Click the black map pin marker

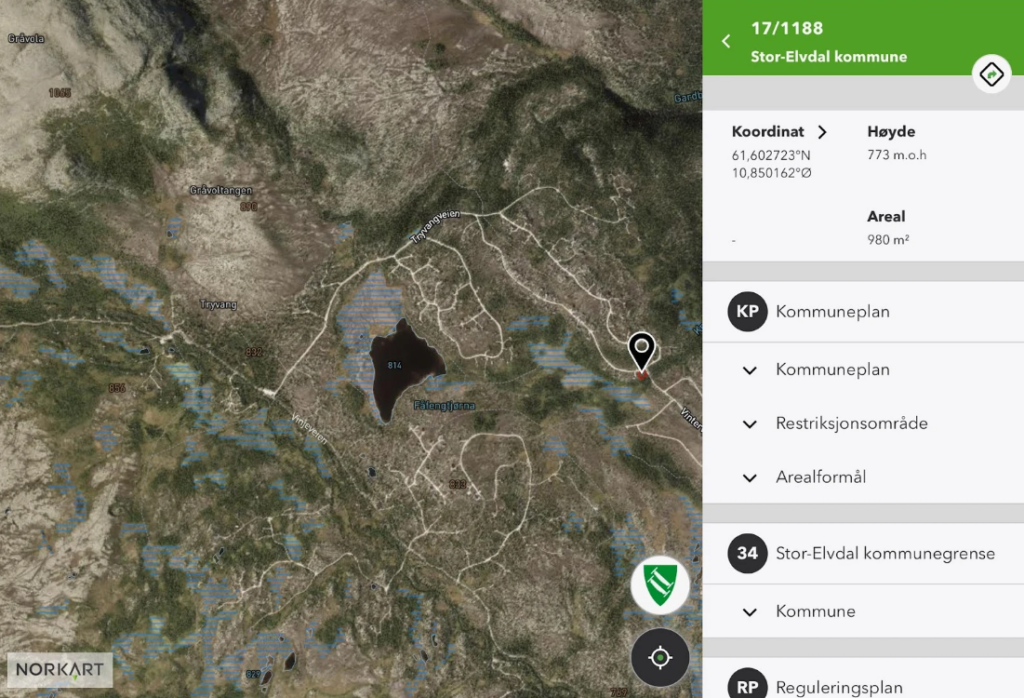point(642,352)
